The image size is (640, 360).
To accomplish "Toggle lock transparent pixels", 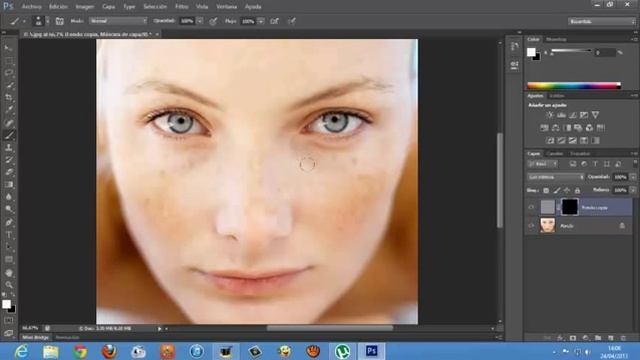I will (x=546, y=190).
